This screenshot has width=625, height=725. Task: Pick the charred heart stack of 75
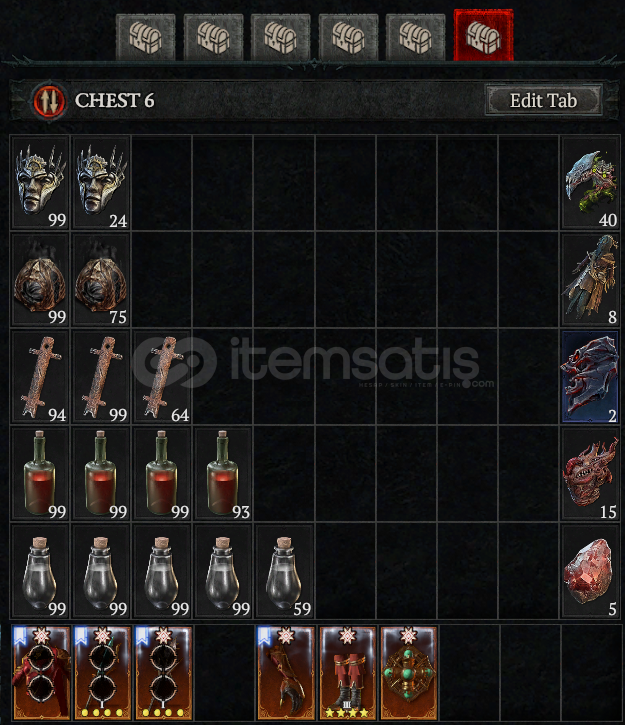[101, 280]
